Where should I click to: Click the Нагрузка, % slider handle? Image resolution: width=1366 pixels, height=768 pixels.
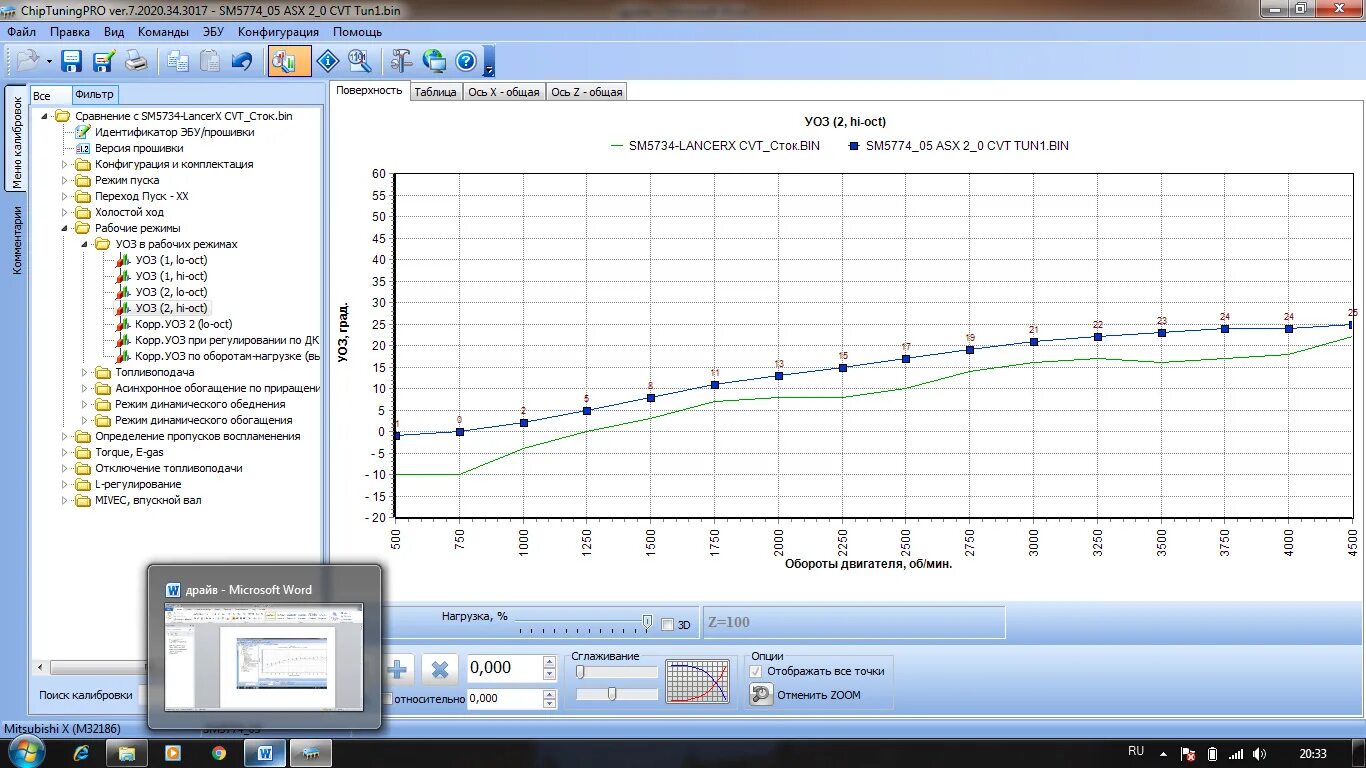pyautogui.click(x=647, y=621)
